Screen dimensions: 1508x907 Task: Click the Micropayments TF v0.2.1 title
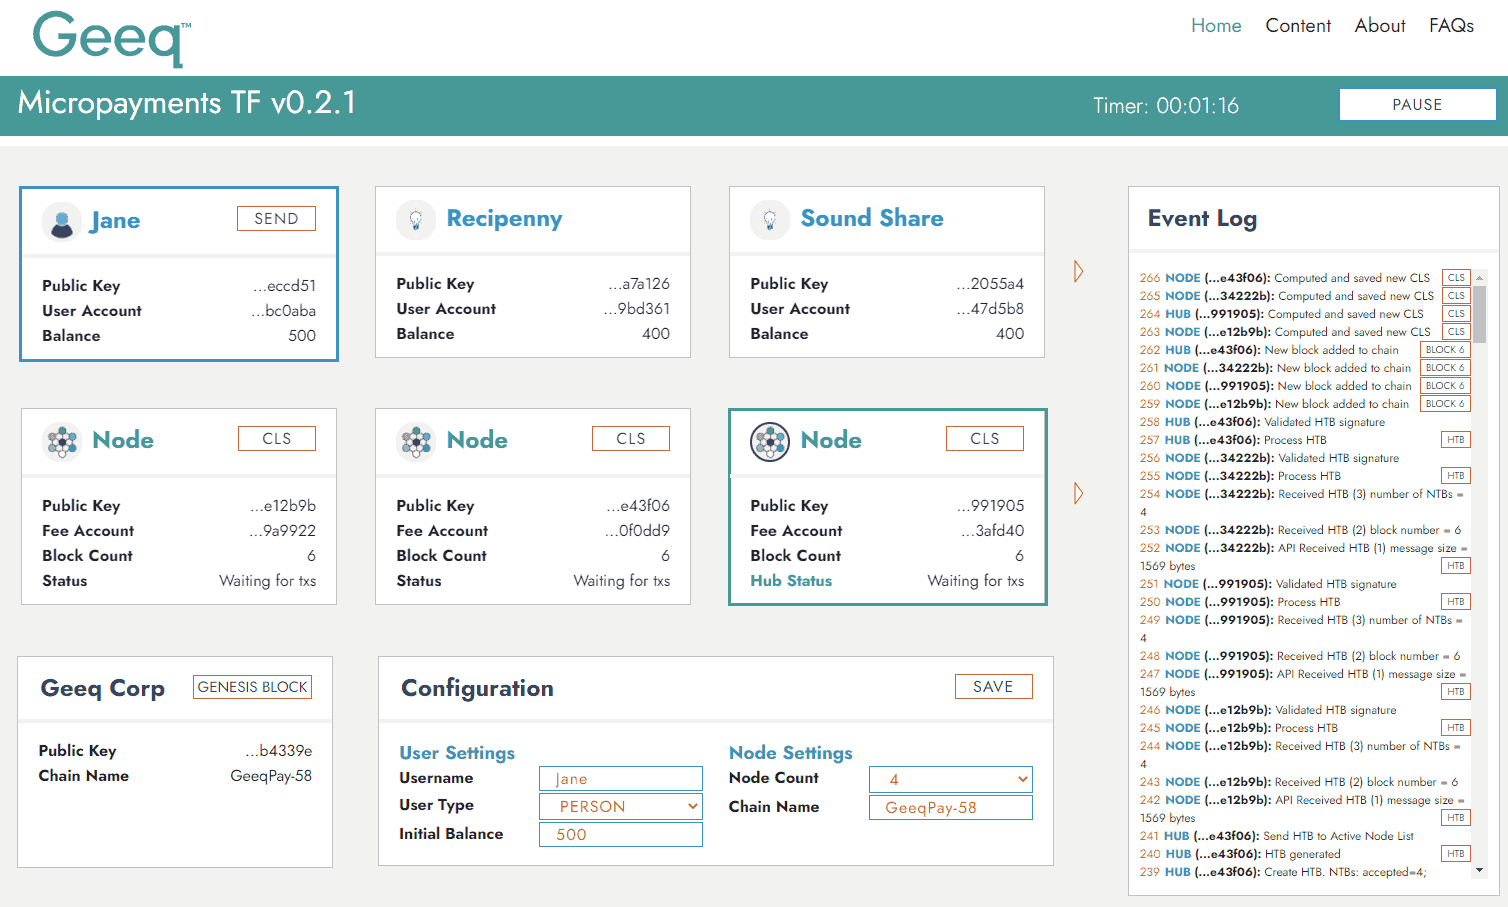[x=187, y=103]
